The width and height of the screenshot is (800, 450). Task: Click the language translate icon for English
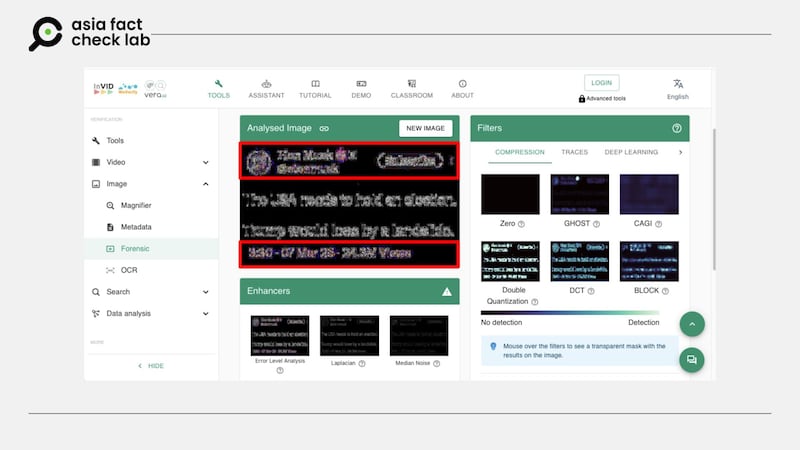pyautogui.click(x=678, y=84)
